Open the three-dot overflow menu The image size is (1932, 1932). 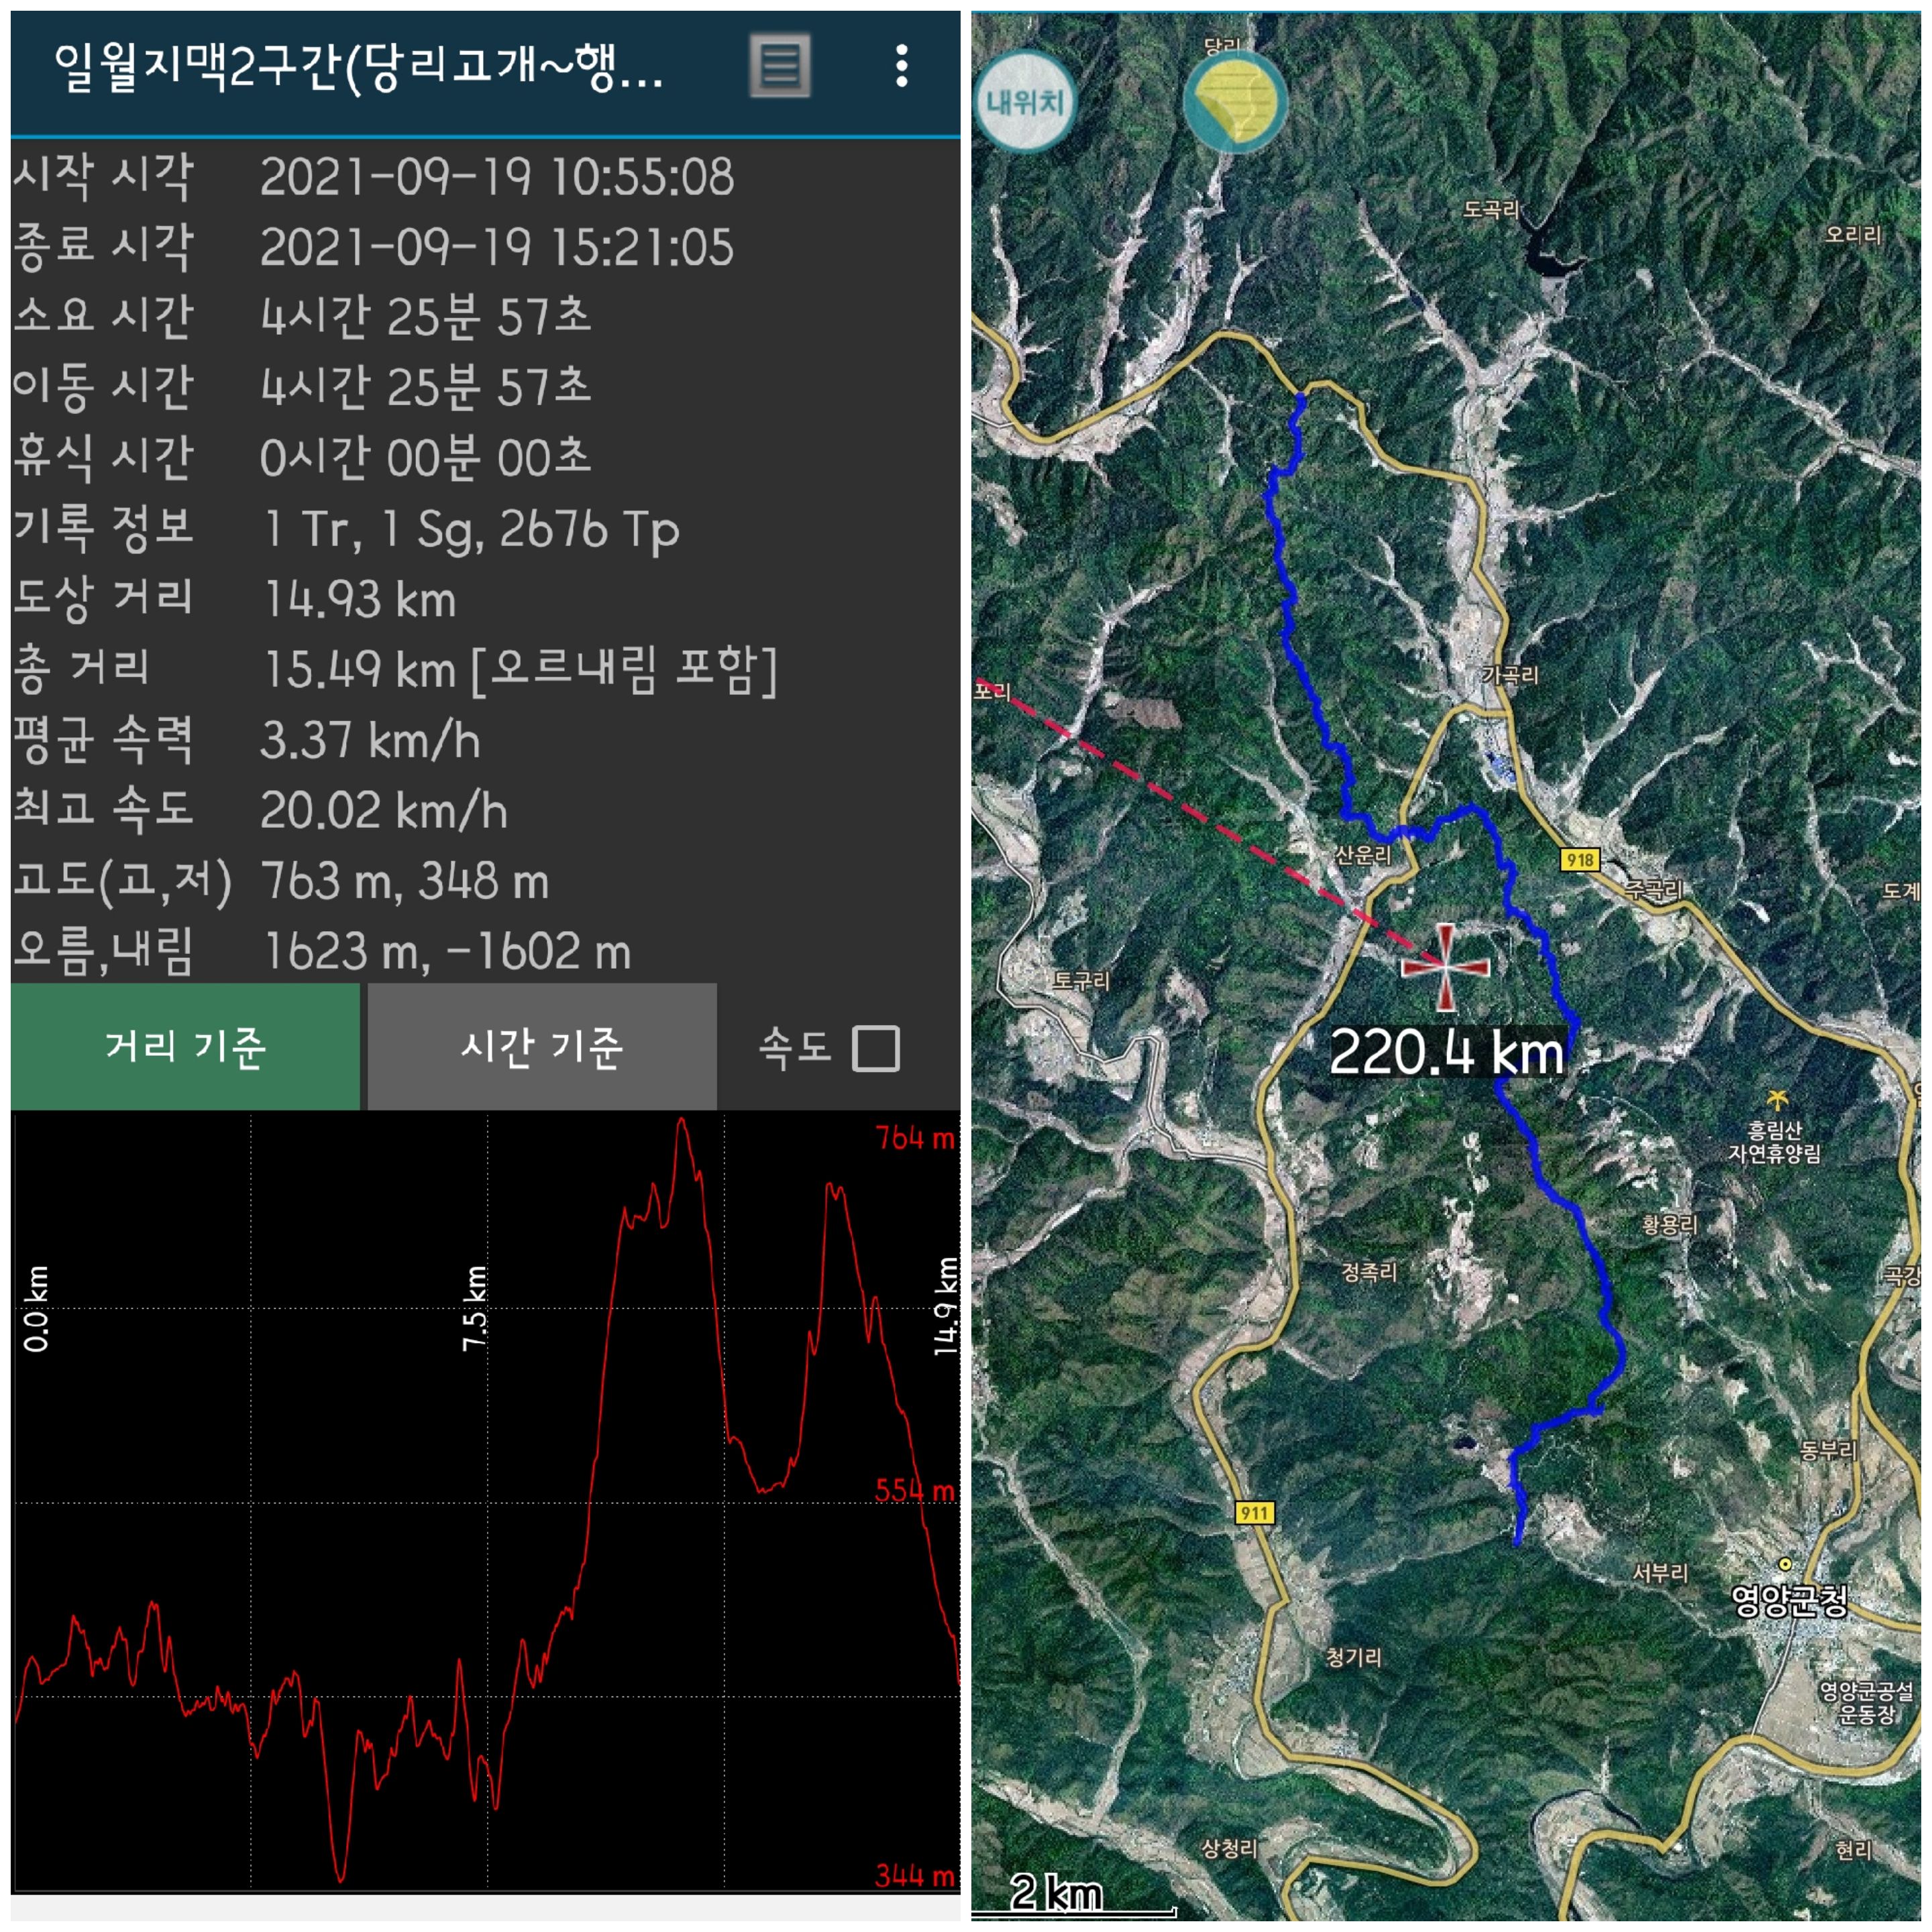pyautogui.click(x=901, y=66)
